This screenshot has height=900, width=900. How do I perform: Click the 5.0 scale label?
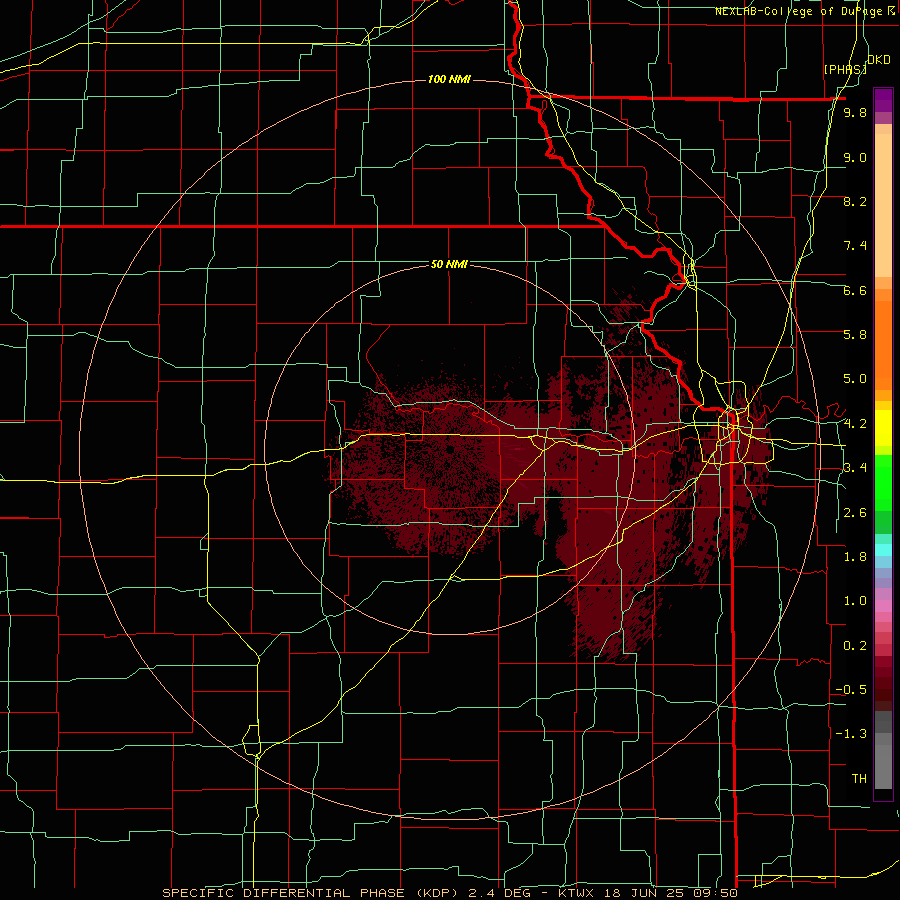(855, 379)
